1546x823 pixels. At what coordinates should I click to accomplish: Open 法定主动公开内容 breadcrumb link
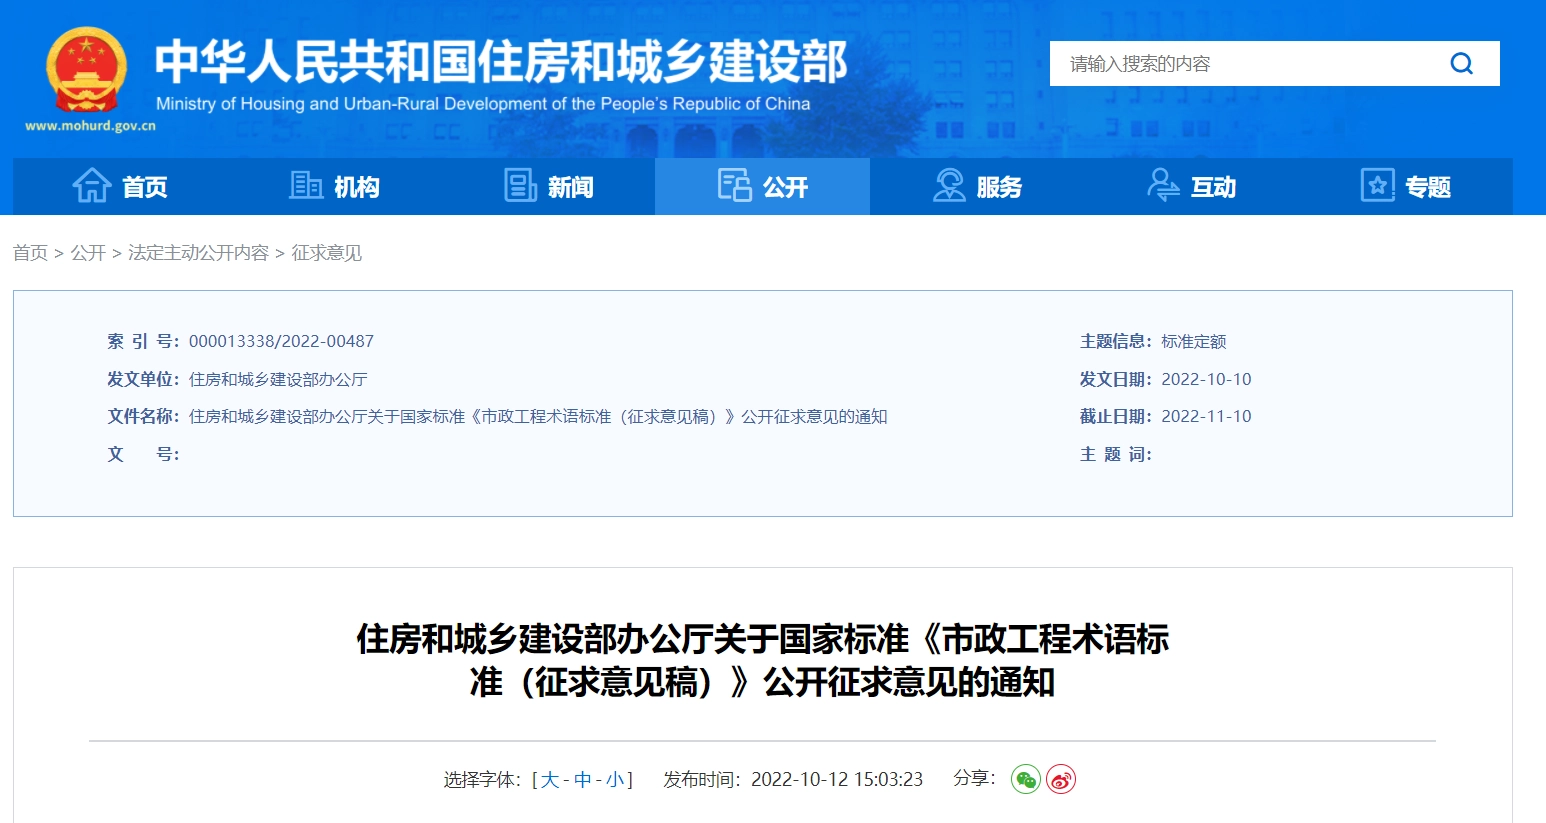point(198,253)
